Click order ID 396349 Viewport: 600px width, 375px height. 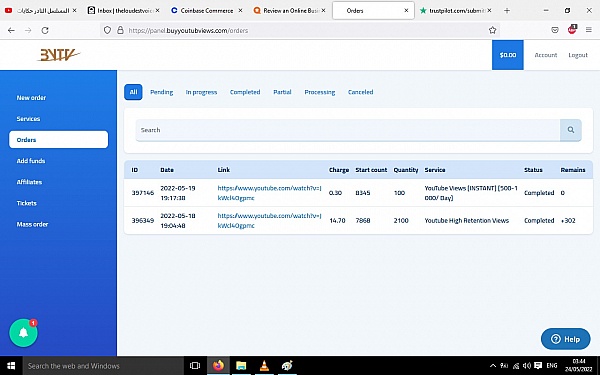(143, 221)
